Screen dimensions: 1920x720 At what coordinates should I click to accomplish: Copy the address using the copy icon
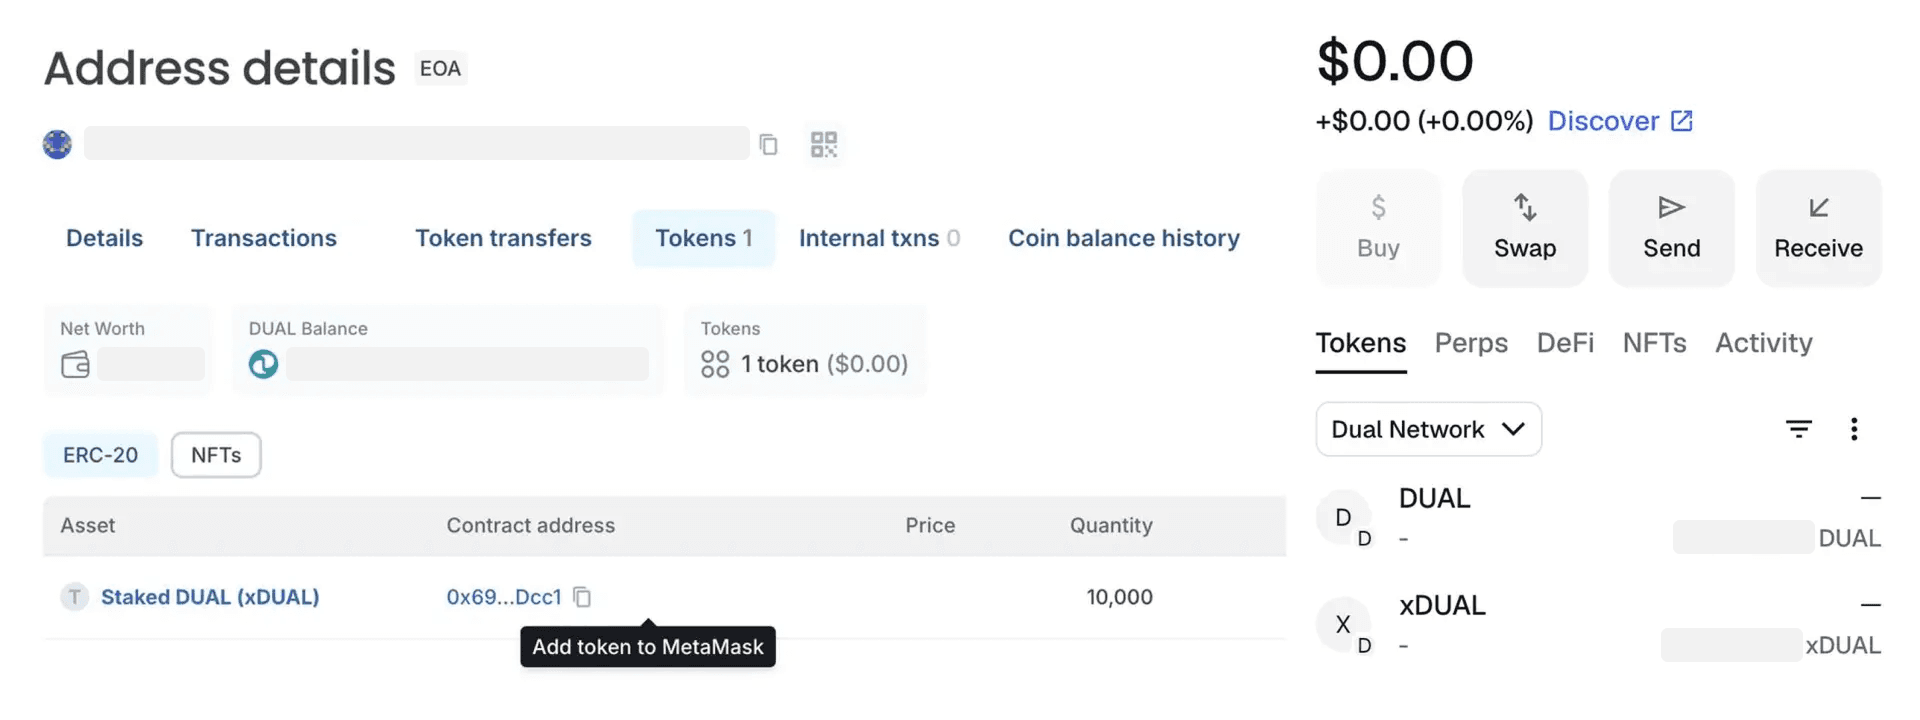pyautogui.click(x=768, y=145)
